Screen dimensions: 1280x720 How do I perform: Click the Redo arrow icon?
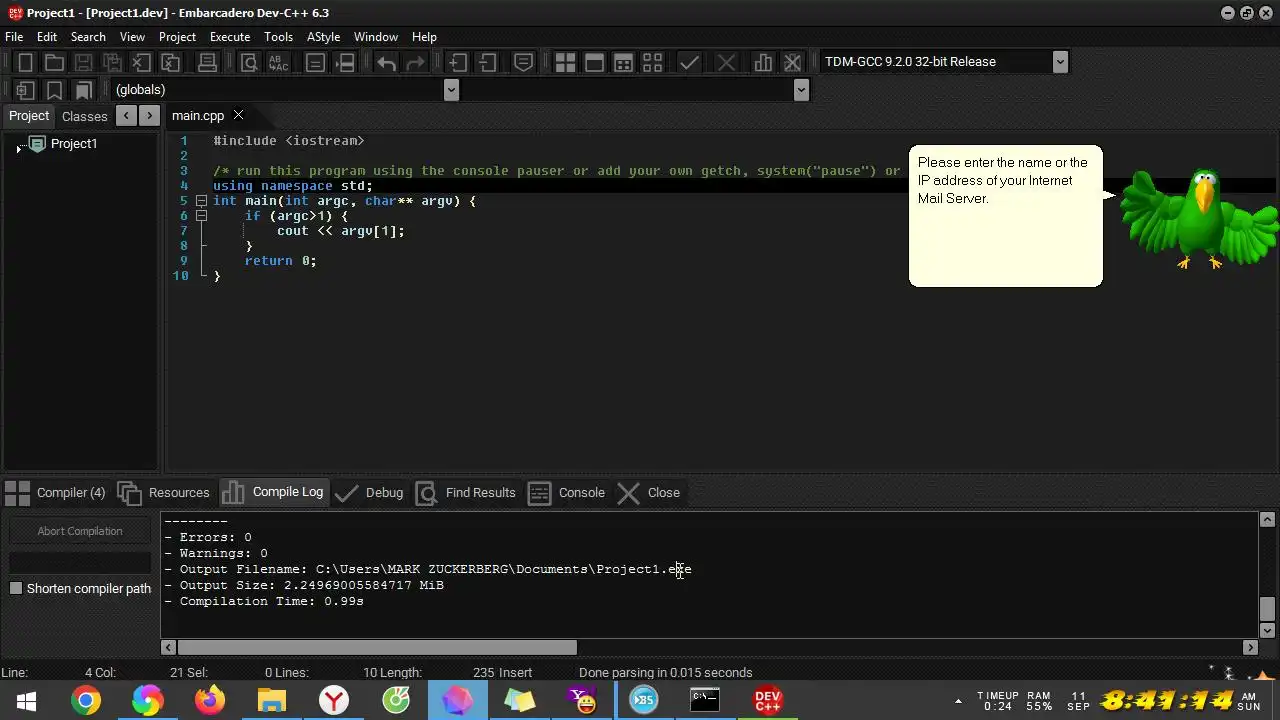pos(415,62)
